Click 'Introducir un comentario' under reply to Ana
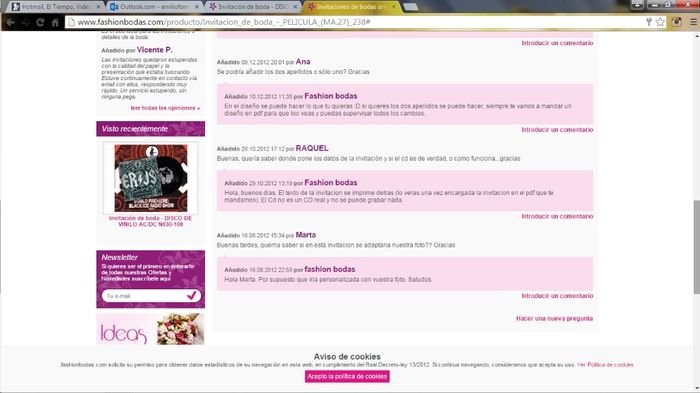The width and height of the screenshot is (700, 393). coord(557,130)
